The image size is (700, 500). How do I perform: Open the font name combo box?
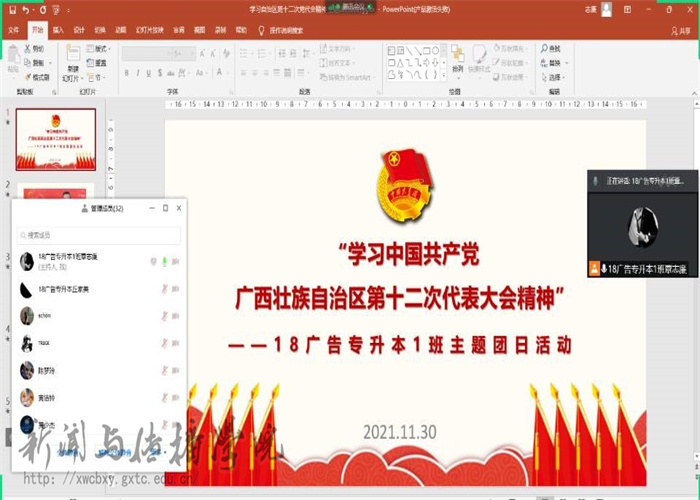147,54
